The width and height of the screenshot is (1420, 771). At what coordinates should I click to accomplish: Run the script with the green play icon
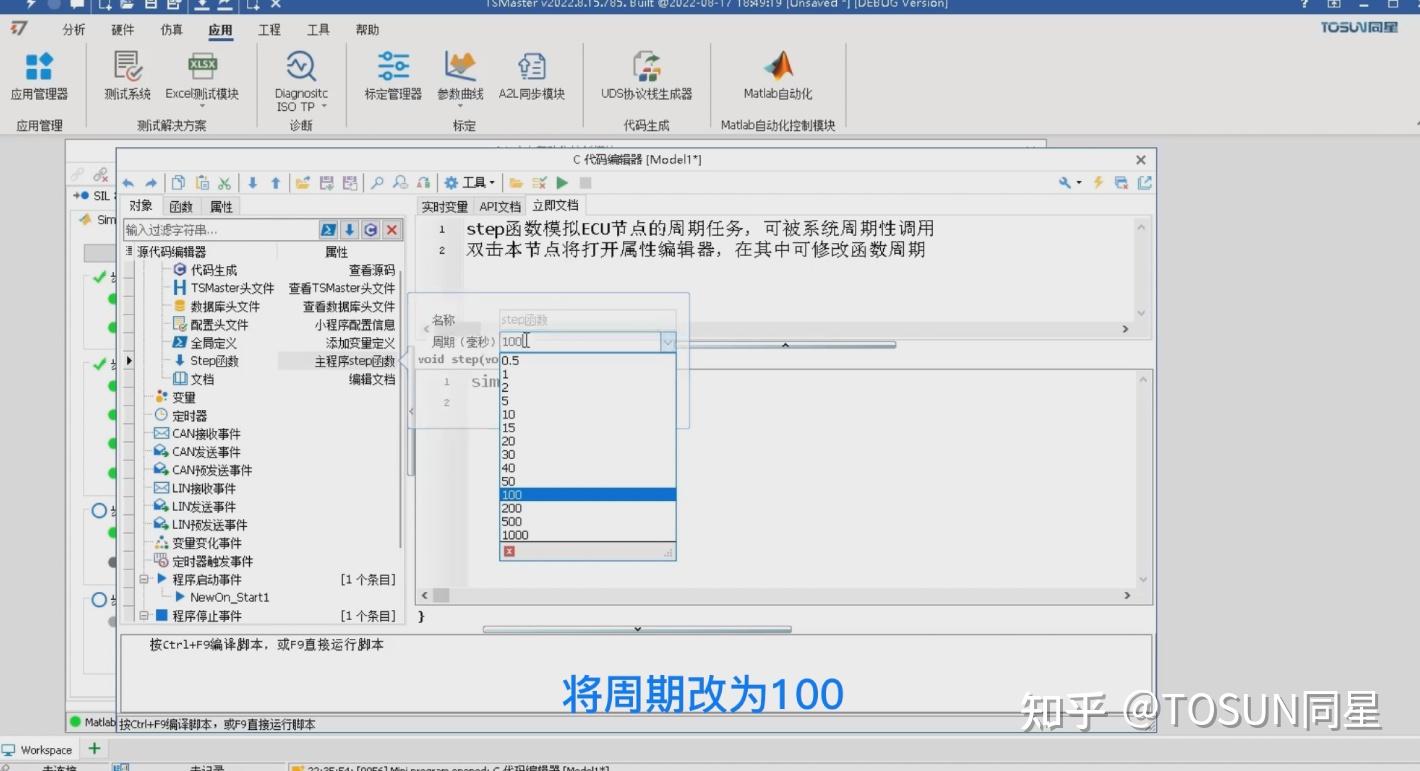pos(562,182)
